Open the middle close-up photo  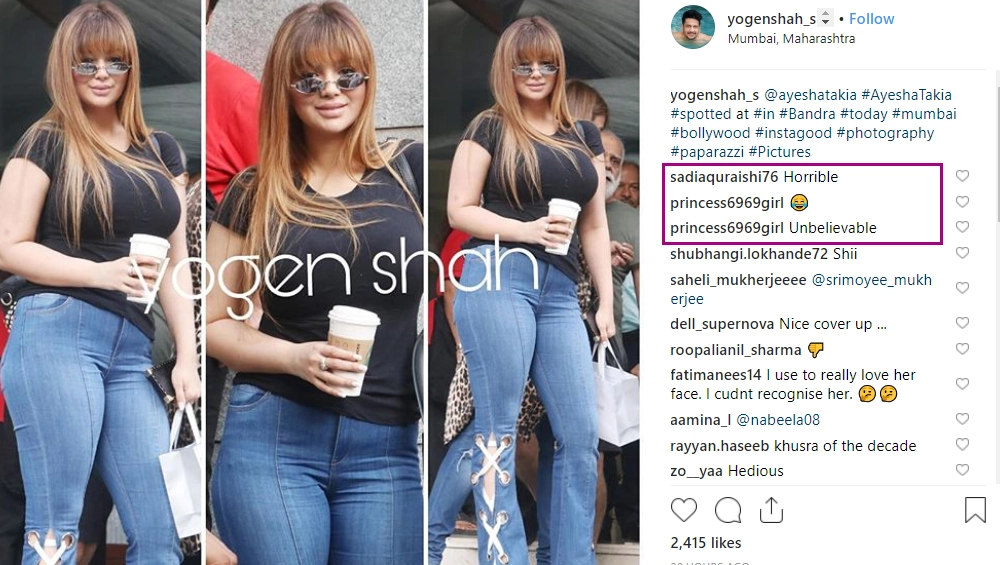pyautogui.click(x=315, y=282)
